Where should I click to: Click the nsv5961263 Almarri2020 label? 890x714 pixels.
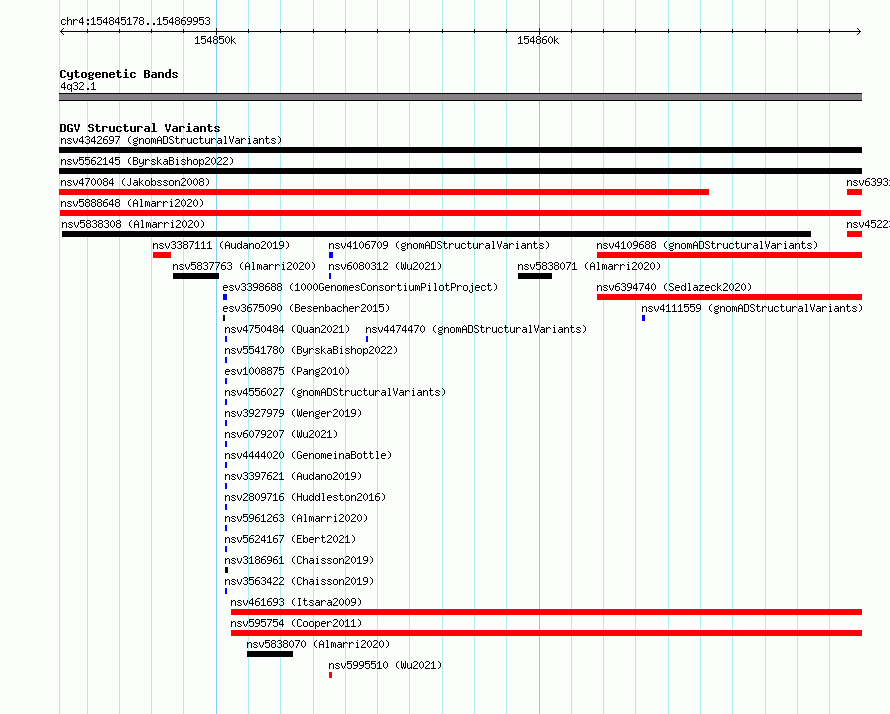point(296,518)
